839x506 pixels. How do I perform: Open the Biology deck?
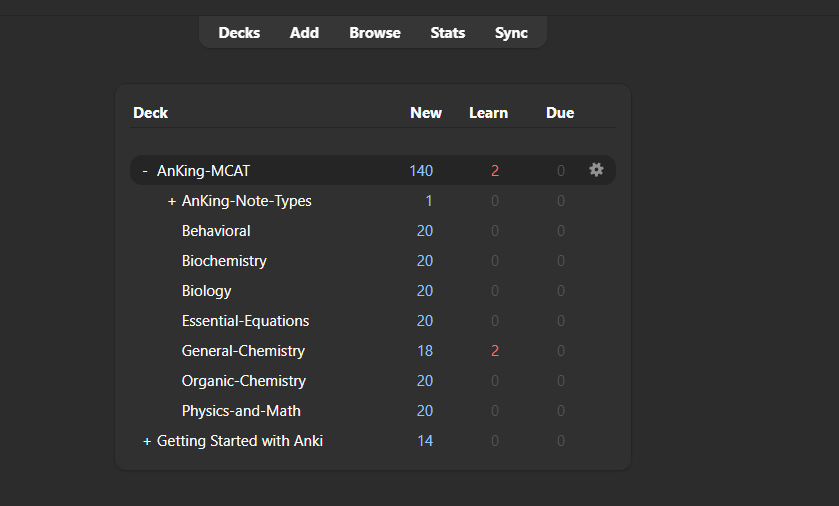(x=206, y=291)
